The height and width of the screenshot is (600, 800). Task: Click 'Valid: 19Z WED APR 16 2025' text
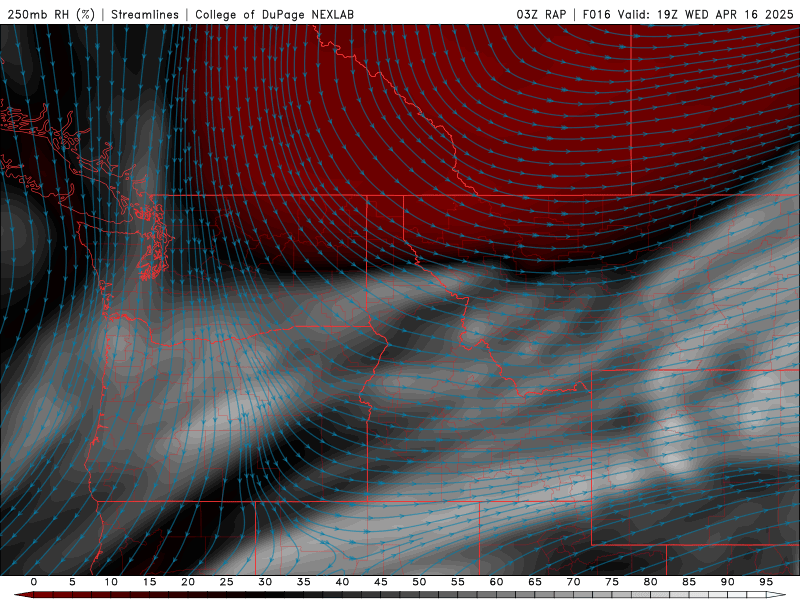click(706, 14)
